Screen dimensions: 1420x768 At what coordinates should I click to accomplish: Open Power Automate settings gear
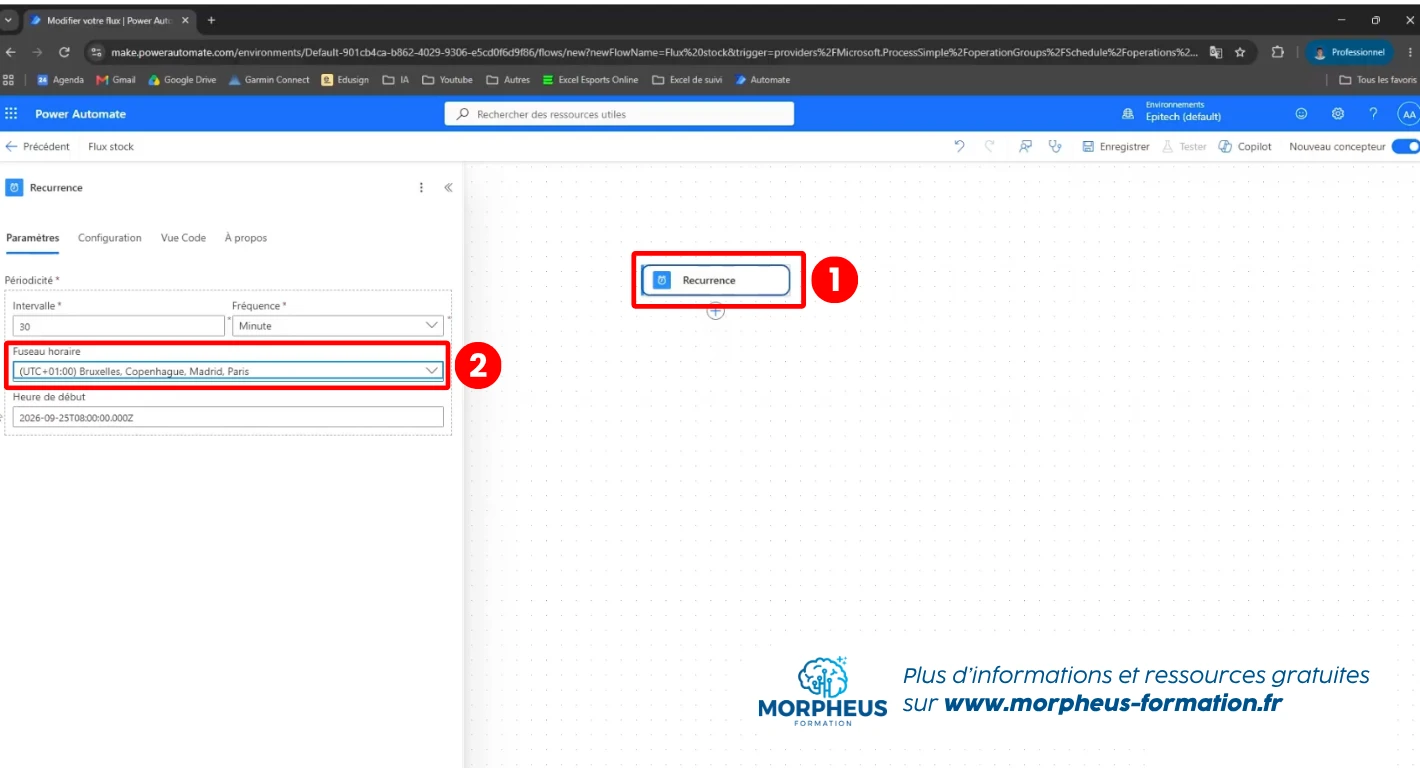point(1337,114)
